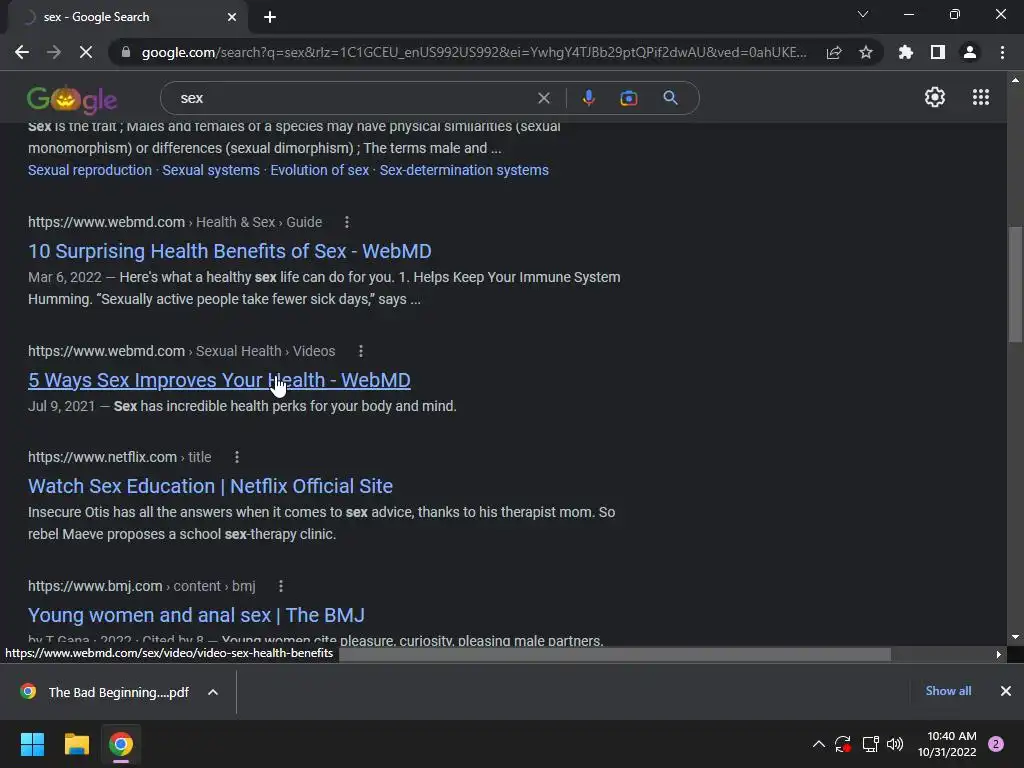This screenshot has height=768, width=1024.
Task: Bookmark this page with the star
Action: click(866, 52)
